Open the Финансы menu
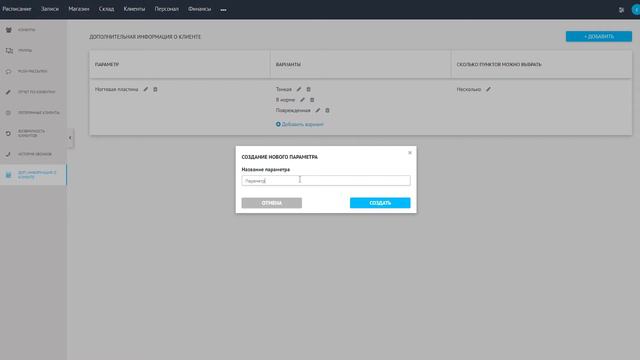The image size is (640, 360). click(x=200, y=9)
